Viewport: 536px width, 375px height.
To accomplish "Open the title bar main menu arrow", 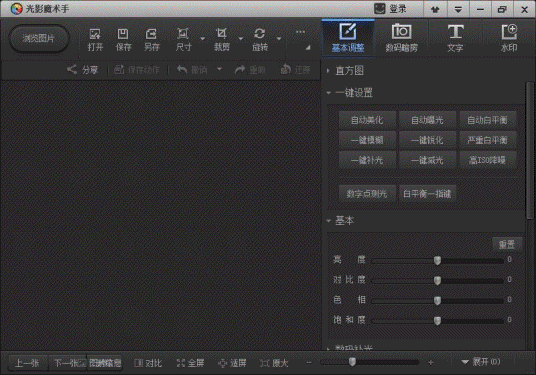I will (x=458, y=9).
